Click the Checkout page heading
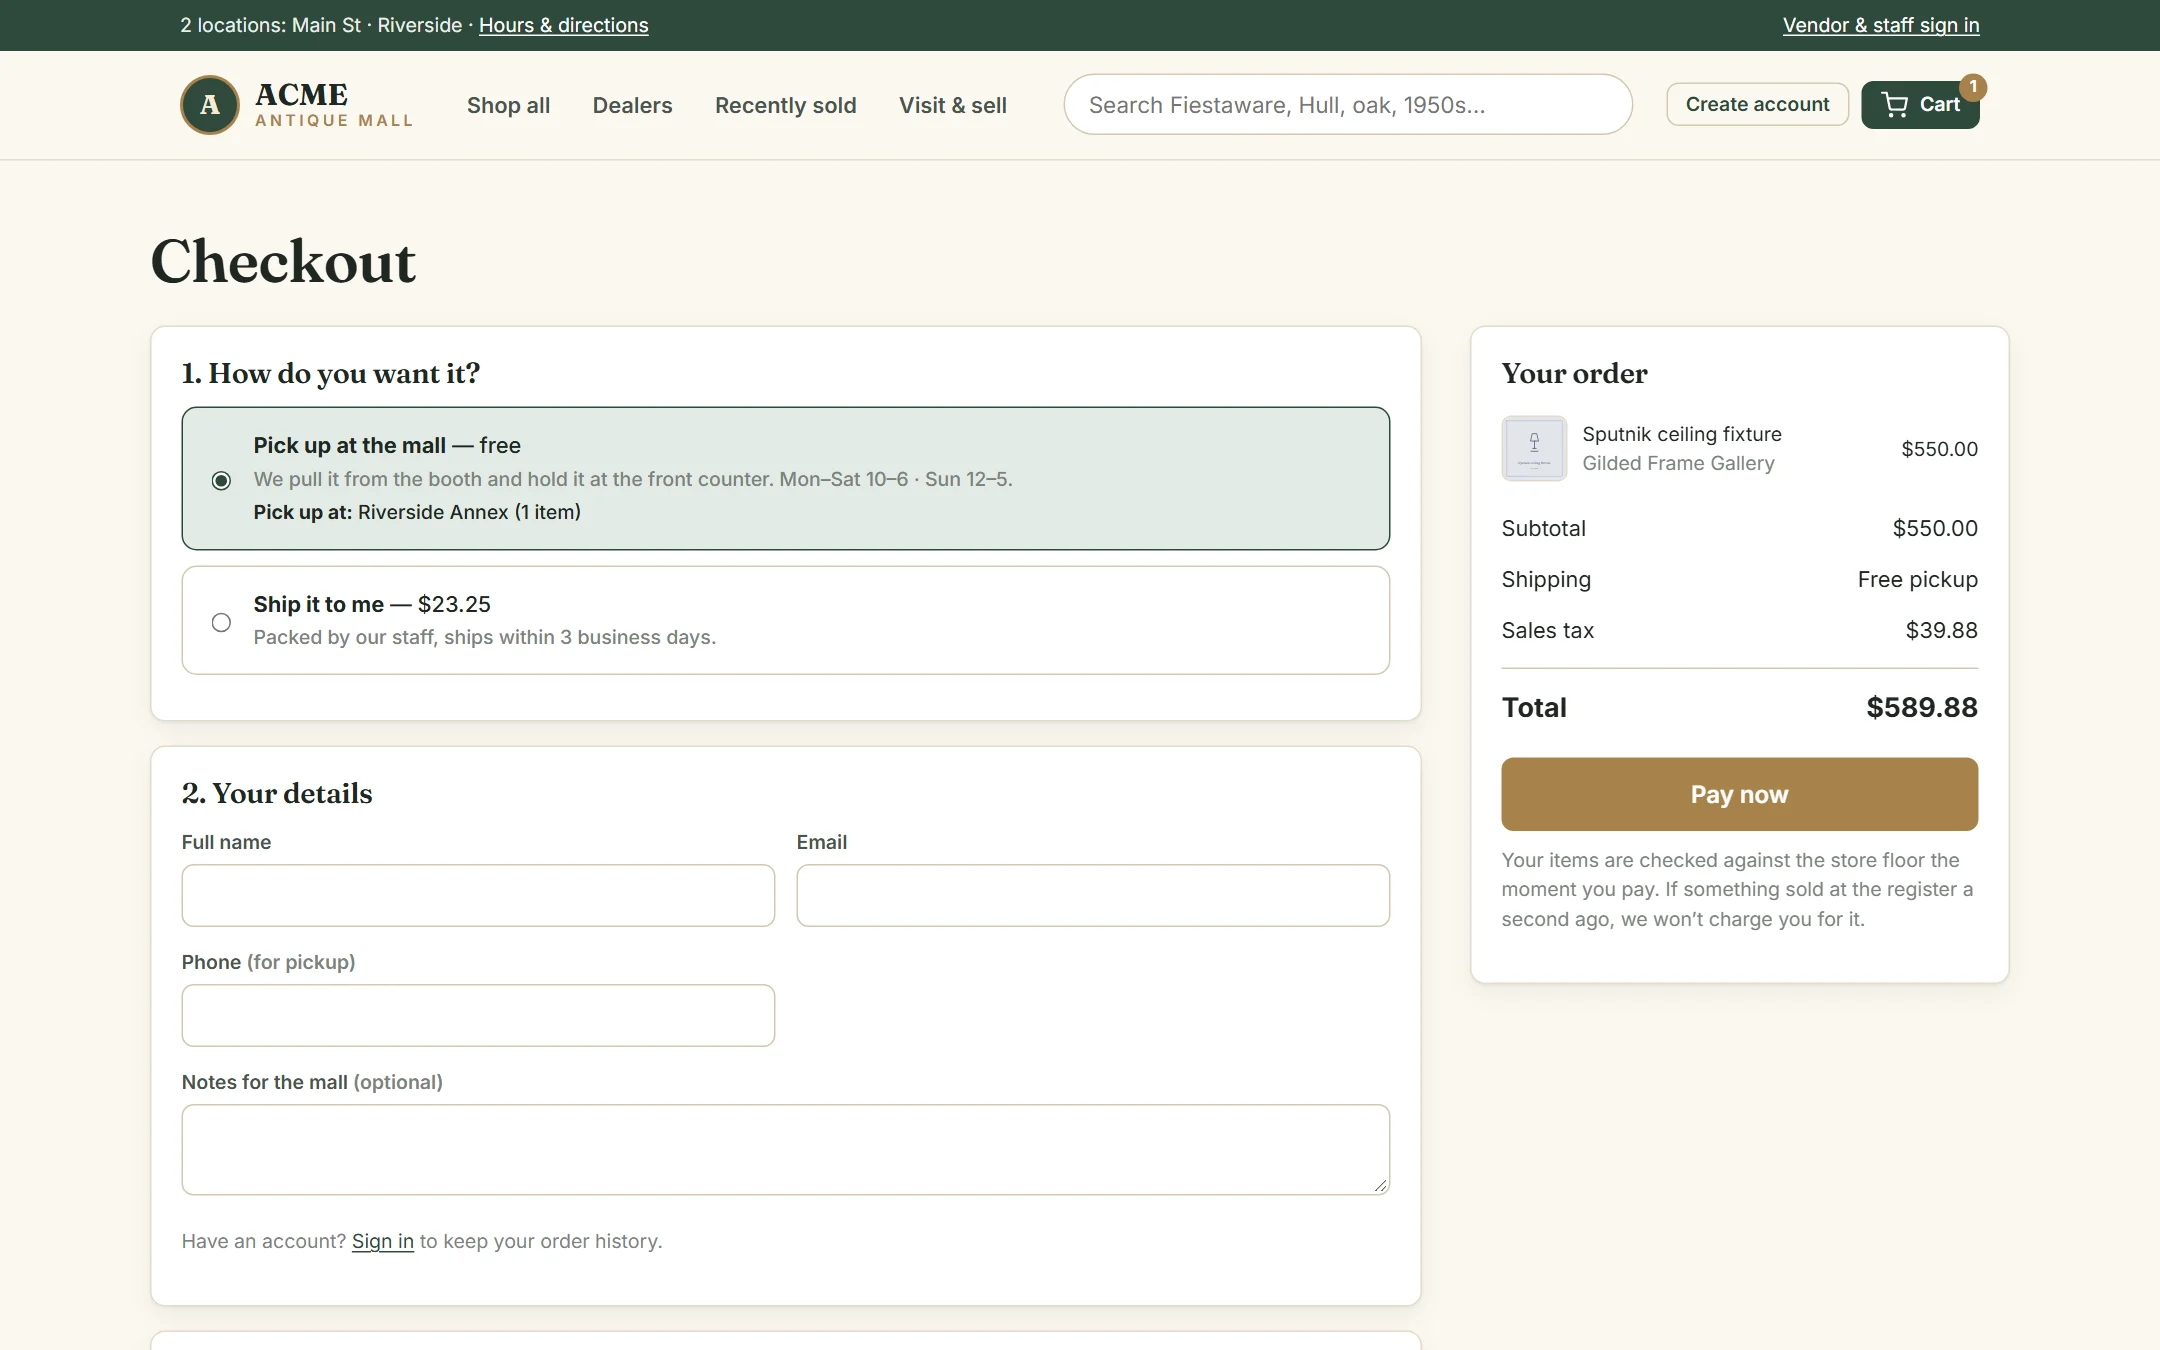Image resolution: width=2160 pixels, height=1350 pixels. pos(283,262)
